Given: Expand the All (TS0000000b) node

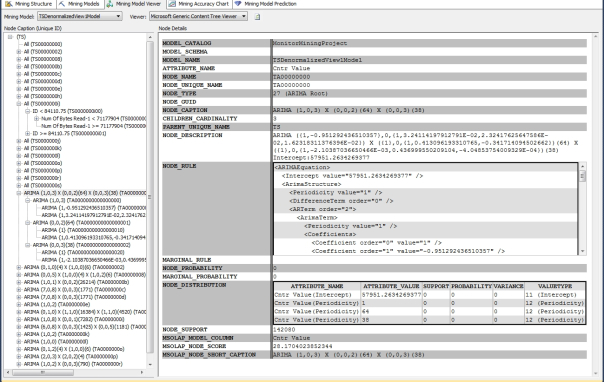Looking at the screenshot, I should pyautogui.click(x=18, y=67).
